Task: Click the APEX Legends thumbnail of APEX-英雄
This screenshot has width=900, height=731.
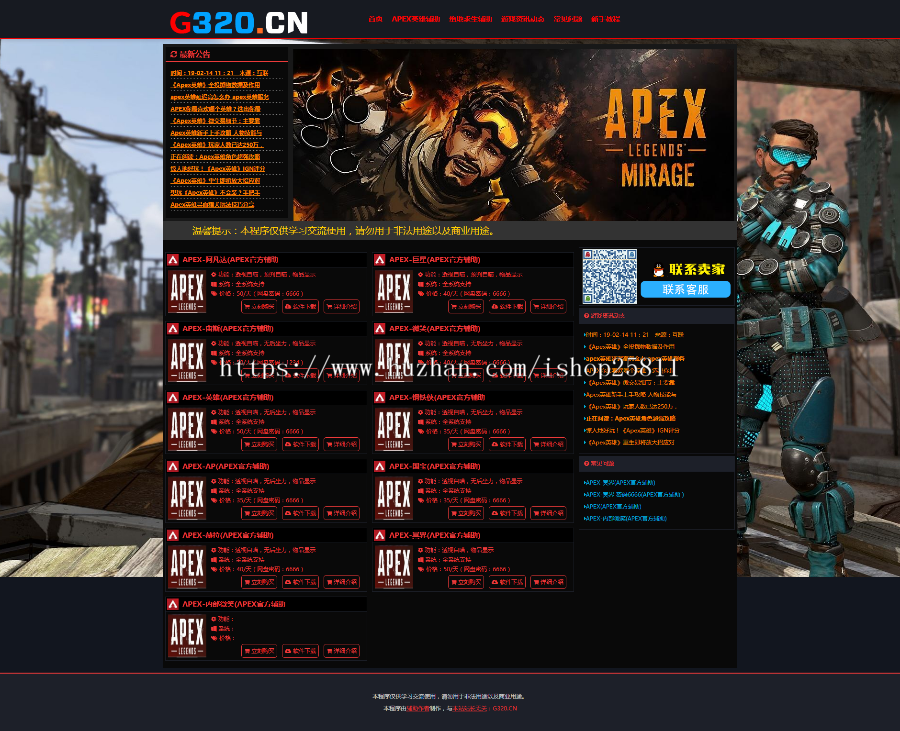Action: pyautogui.click(x=187, y=429)
